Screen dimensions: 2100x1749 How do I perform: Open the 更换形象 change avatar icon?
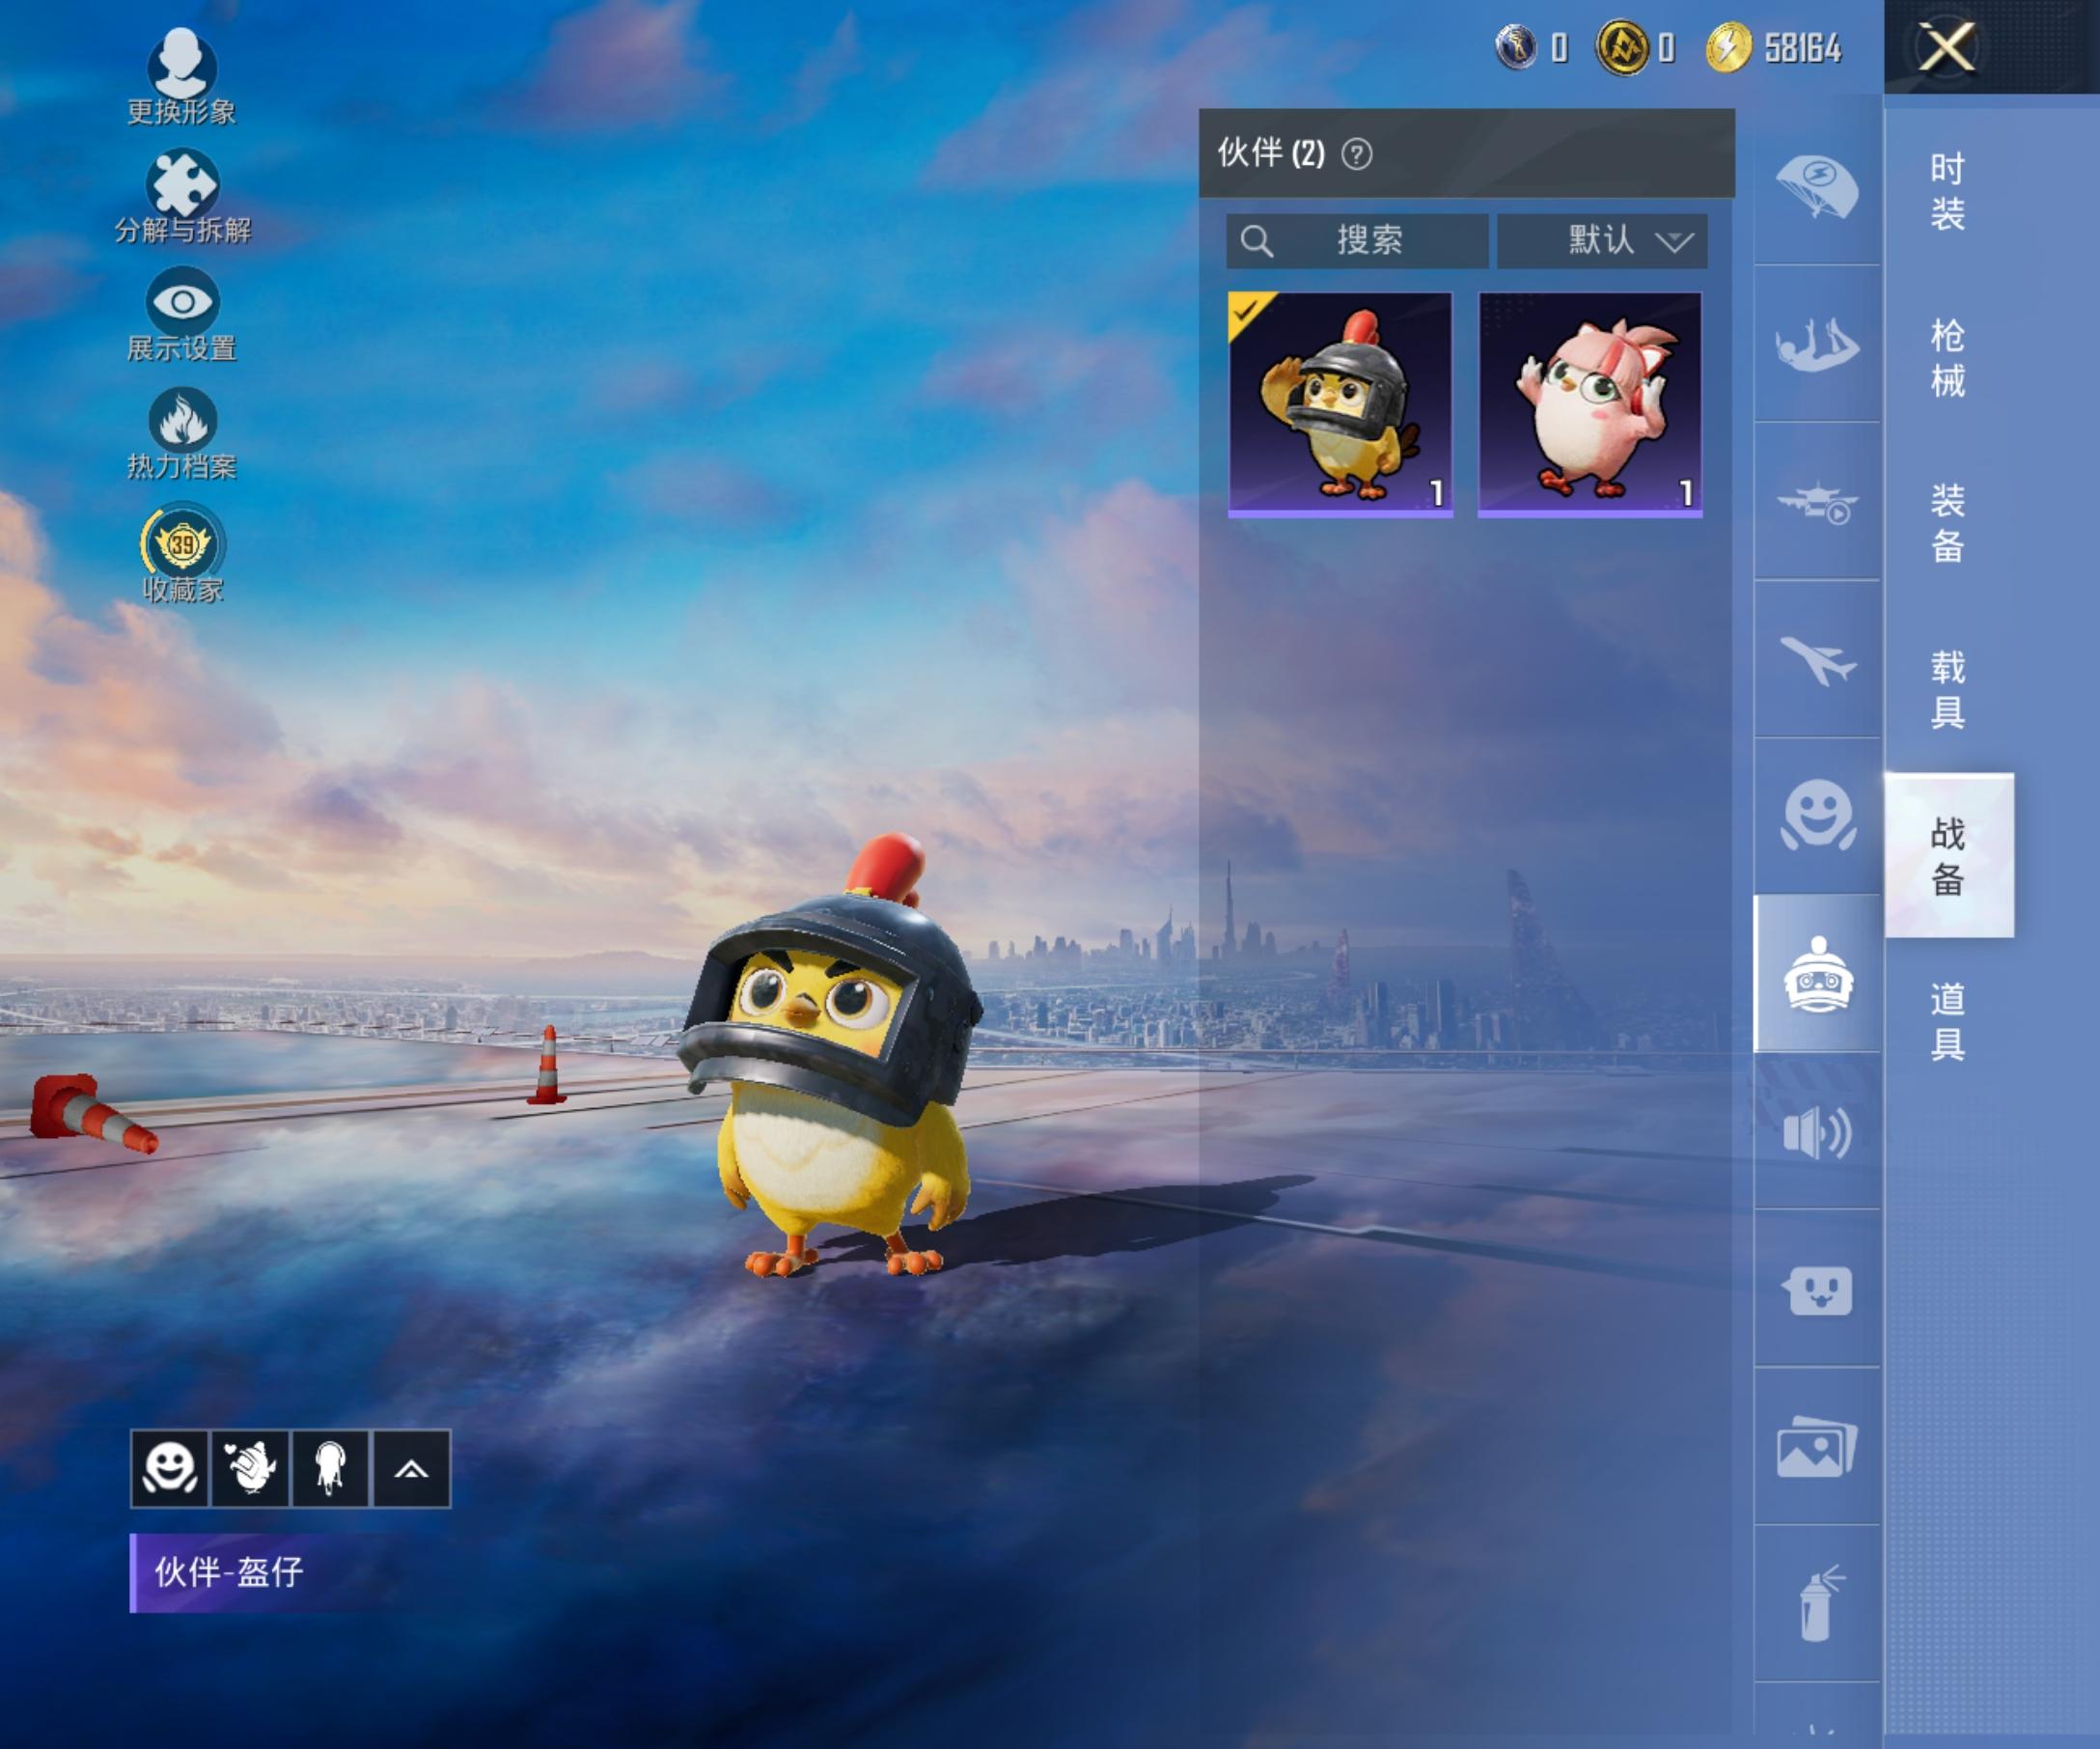tap(182, 66)
